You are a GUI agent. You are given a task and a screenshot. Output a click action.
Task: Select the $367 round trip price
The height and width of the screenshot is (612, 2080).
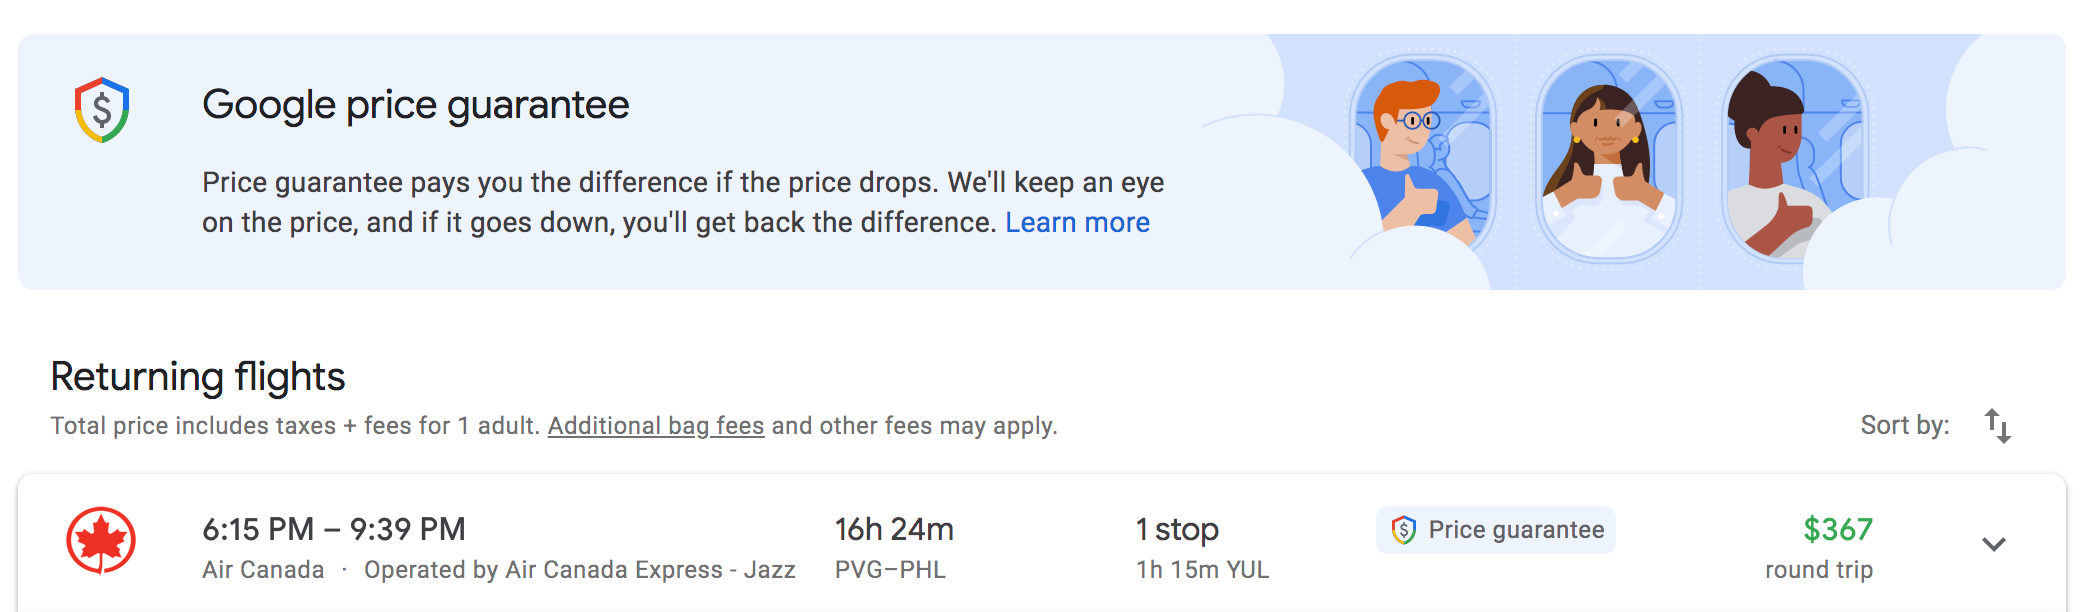pos(1837,530)
